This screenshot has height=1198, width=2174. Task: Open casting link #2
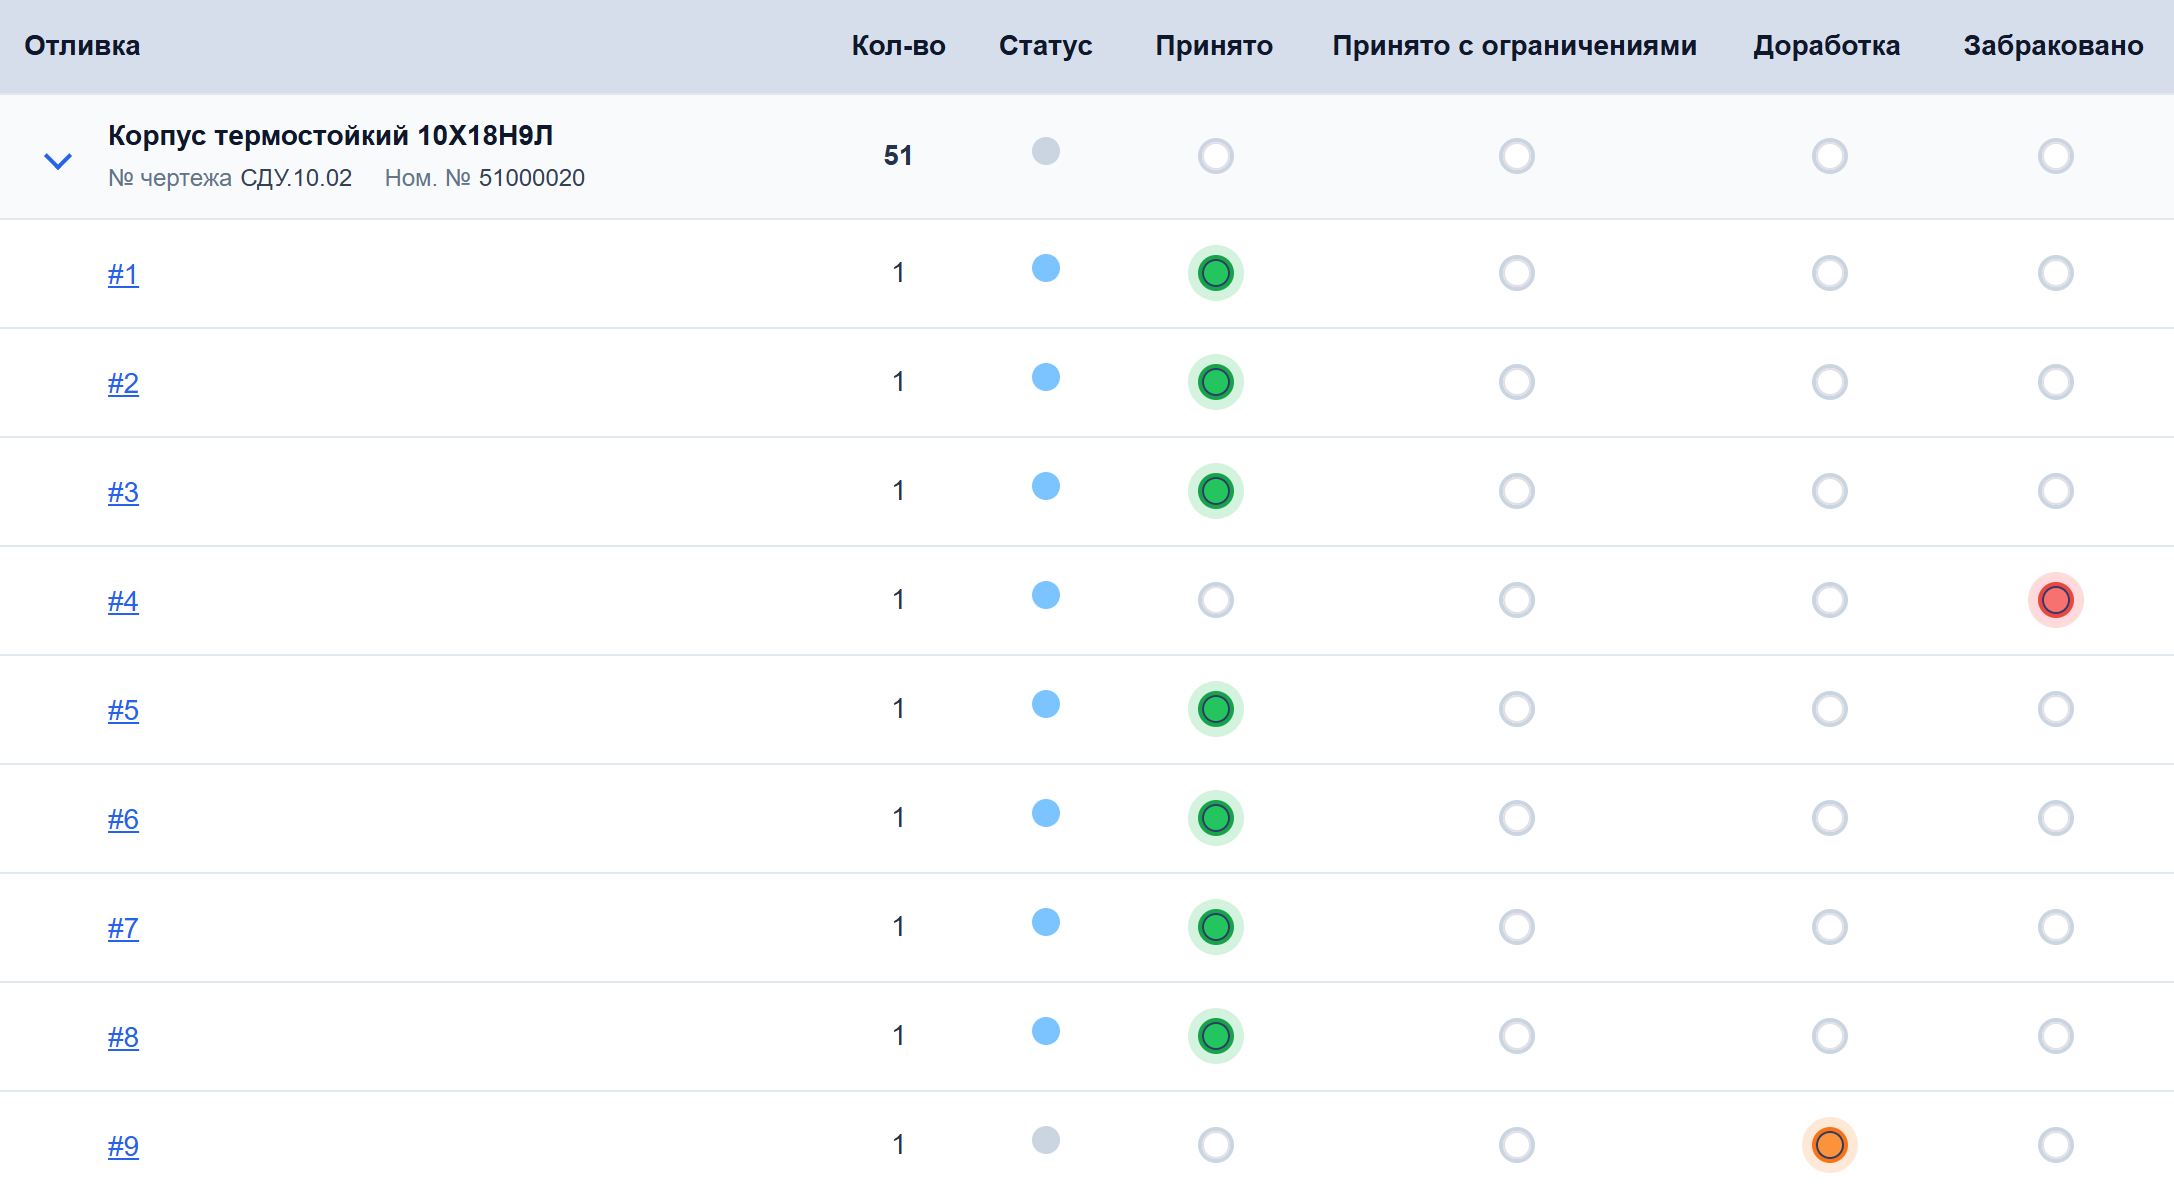(123, 383)
